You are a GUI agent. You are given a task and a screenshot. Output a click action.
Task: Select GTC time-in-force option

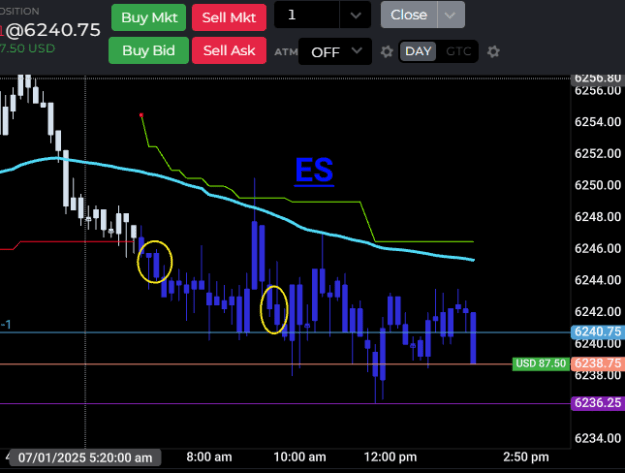click(x=458, y=51)
